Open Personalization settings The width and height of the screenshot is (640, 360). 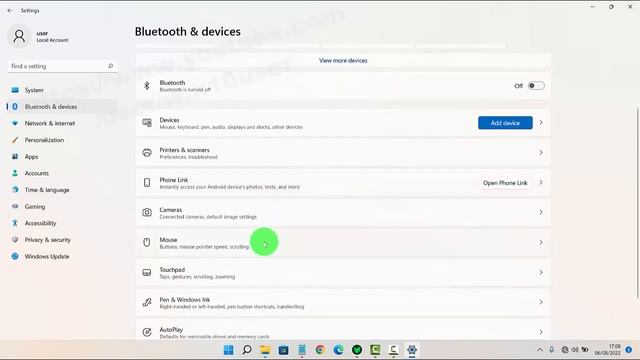pyautogui.click(x=62, y=140)
